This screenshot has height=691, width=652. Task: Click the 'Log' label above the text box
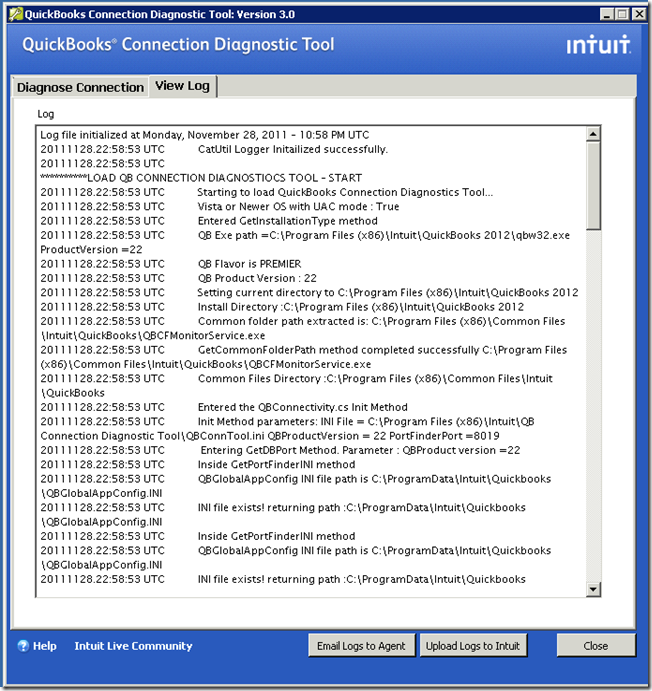click(x=46, y=114)
